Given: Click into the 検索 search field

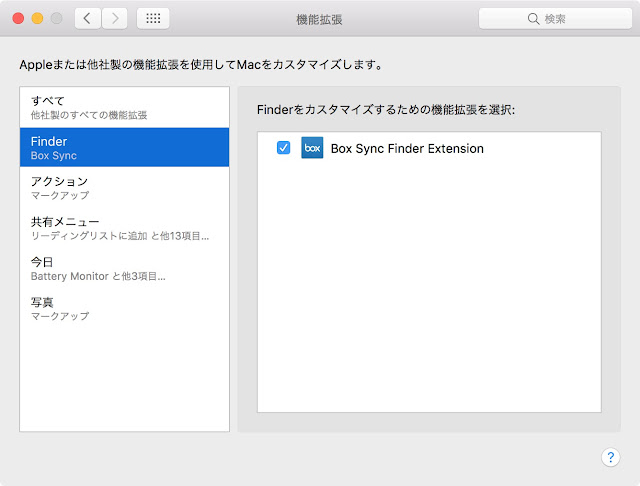Looking at the screenshot, I should point(555,19).
